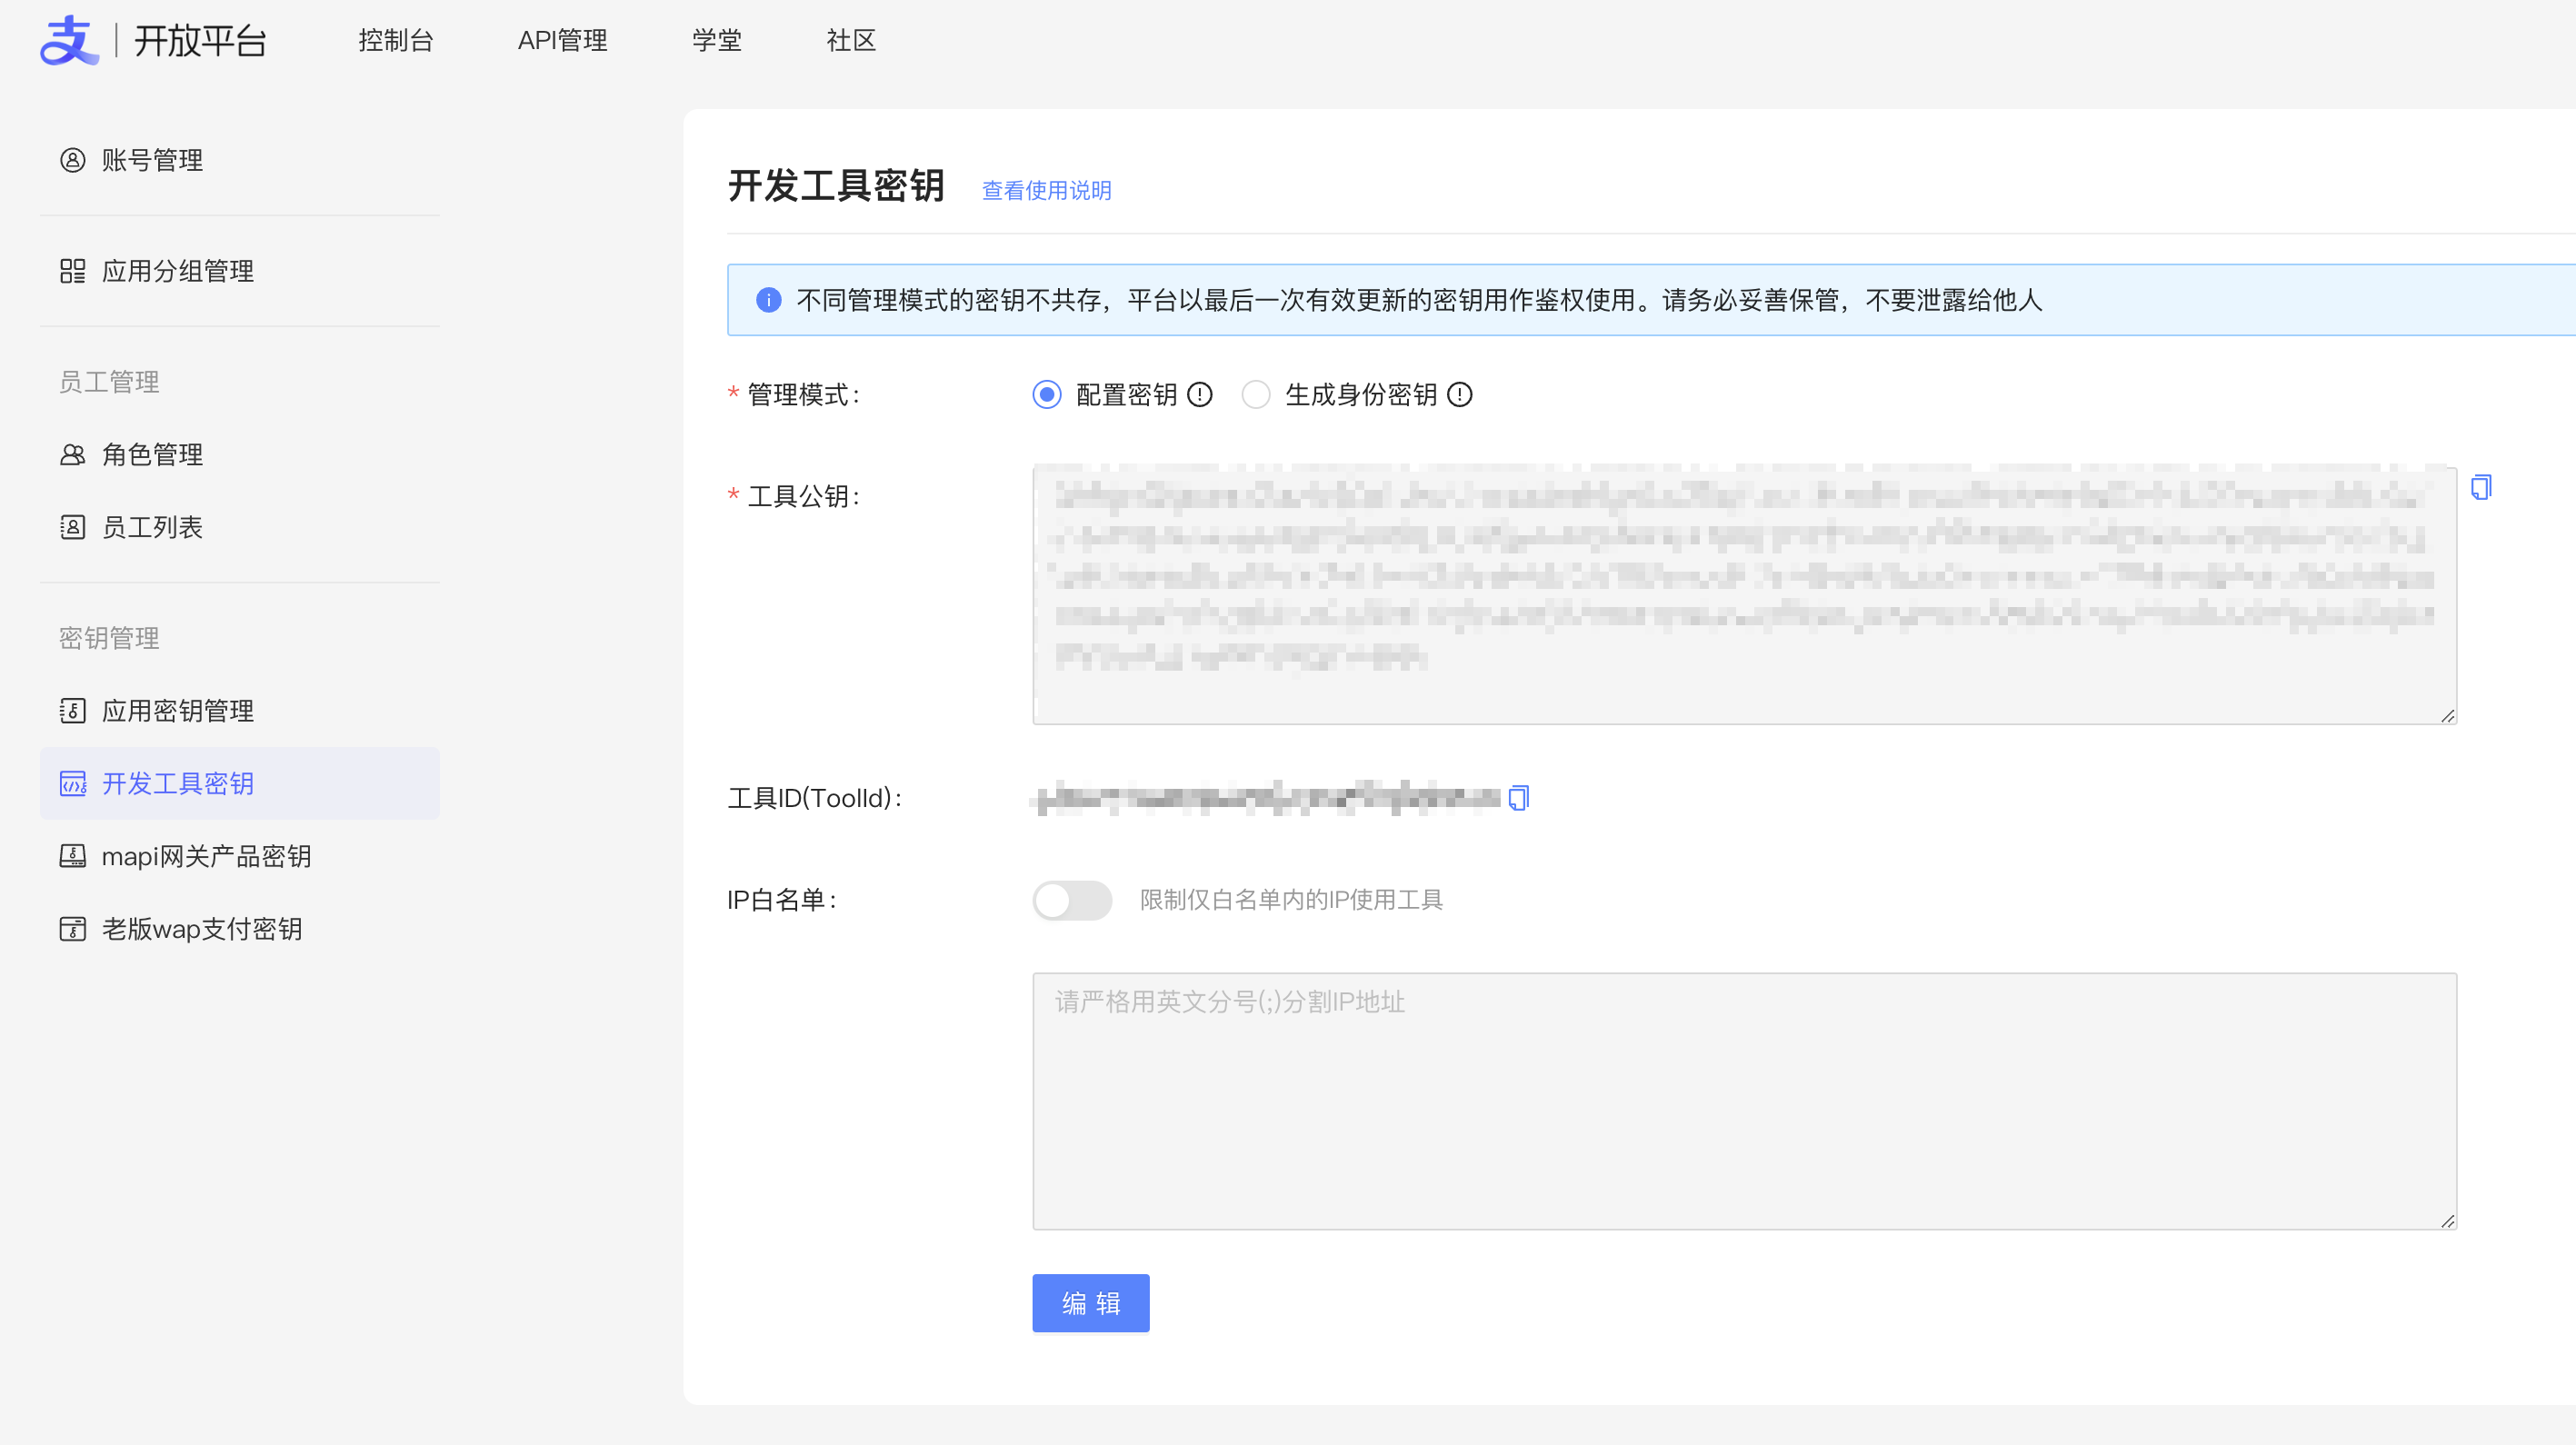
Task: Click the Alipay logo icon
Action: tap(68, 40)
